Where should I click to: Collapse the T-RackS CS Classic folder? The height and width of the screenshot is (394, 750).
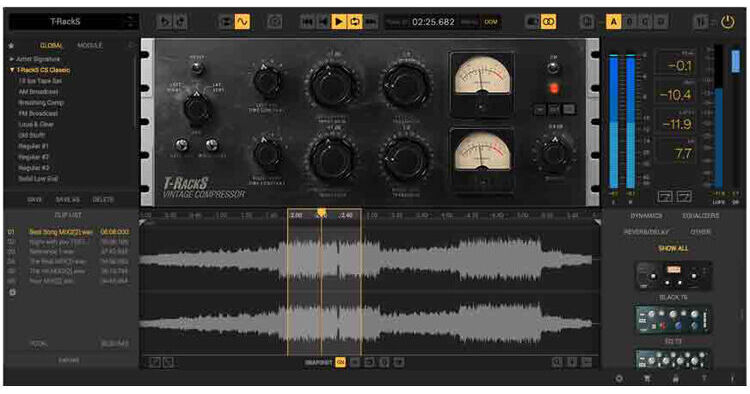(x=40, y=70)
